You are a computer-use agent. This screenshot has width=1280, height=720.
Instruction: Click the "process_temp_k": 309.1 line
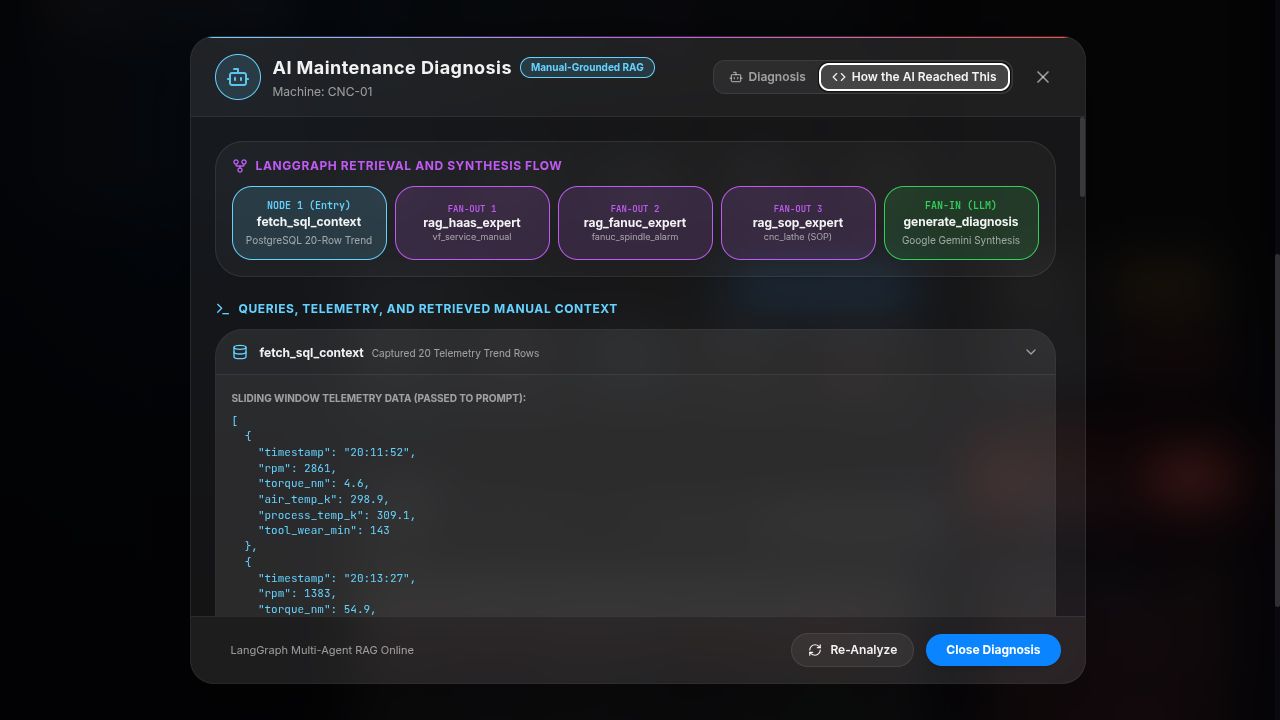(x=337, y=515)
